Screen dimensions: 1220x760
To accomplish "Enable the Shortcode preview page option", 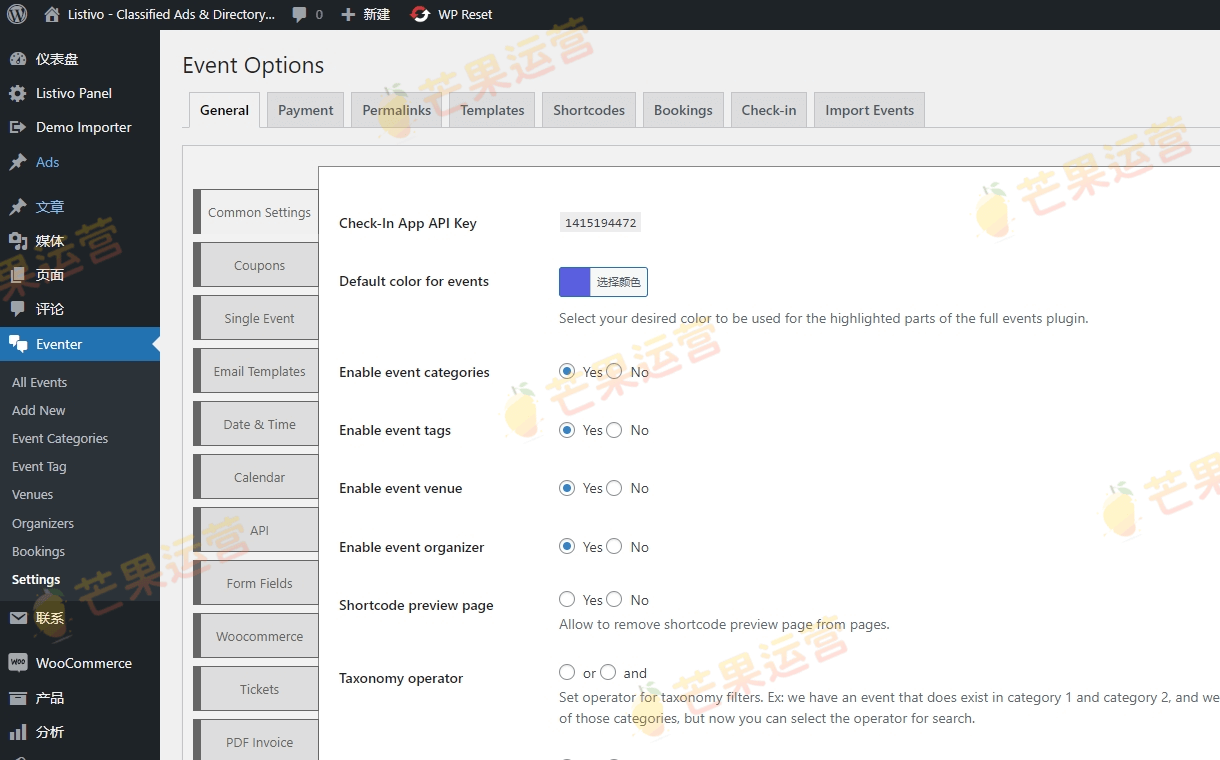I will pyautogui.click(x=567, y=599).
